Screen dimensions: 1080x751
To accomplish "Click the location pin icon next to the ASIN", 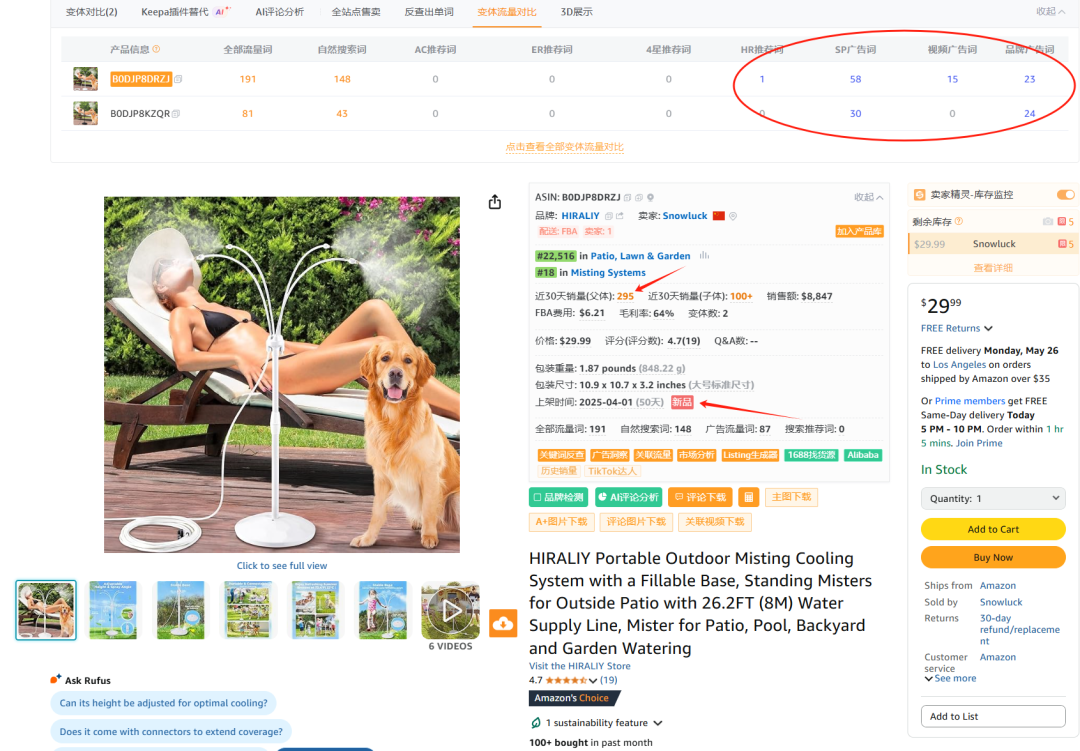I will coord(650,199).
